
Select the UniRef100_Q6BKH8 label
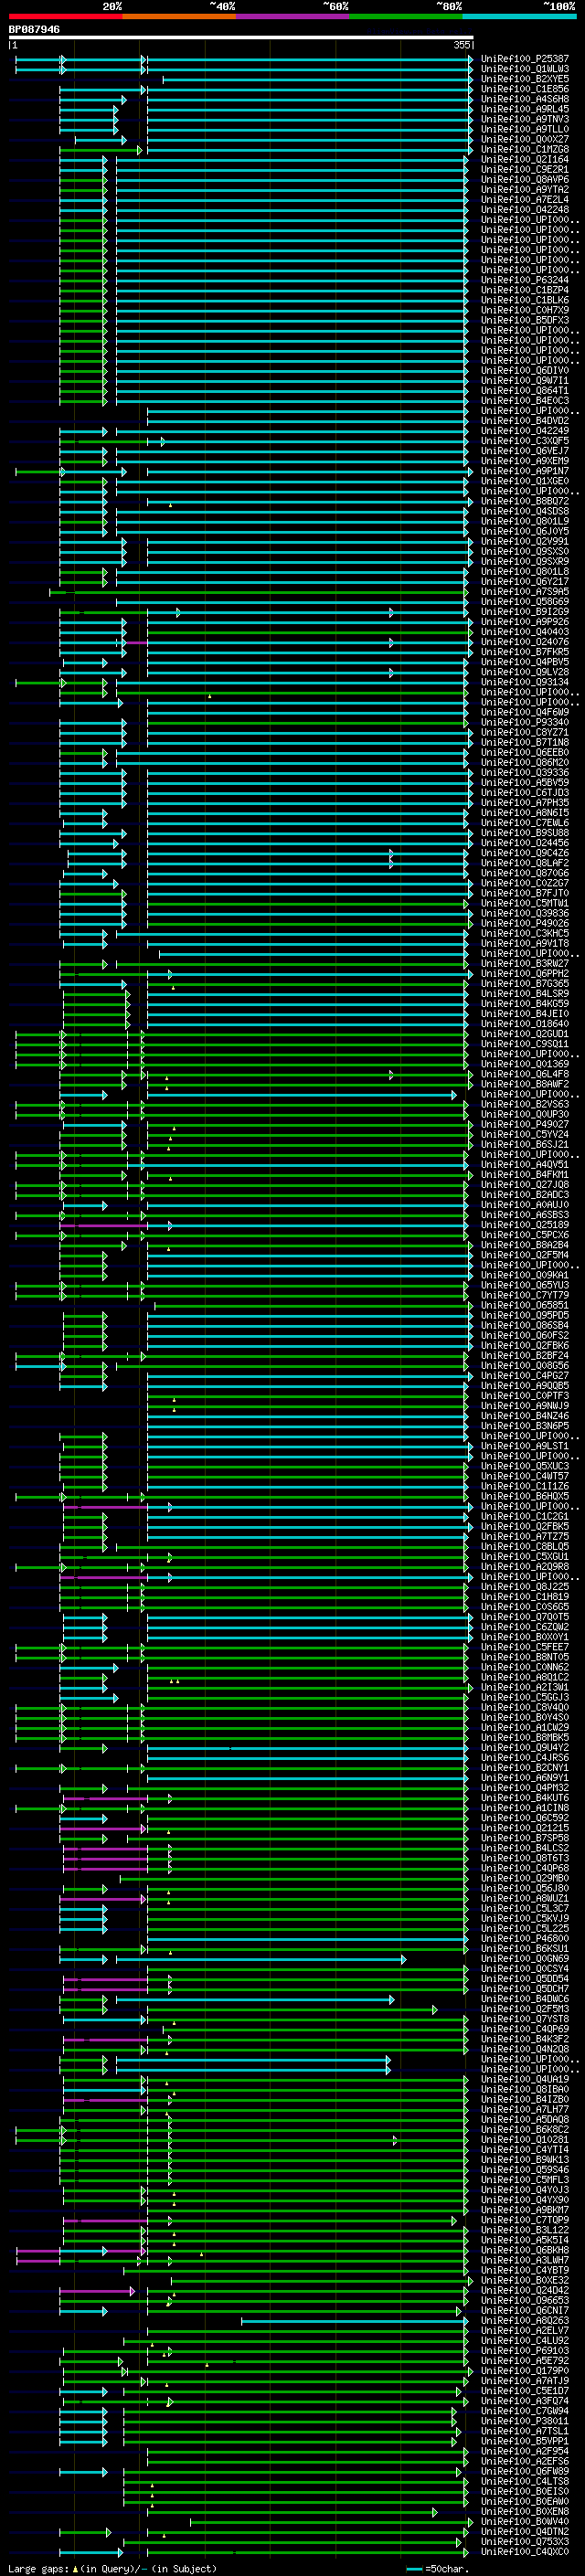[x=525, y=2250]
